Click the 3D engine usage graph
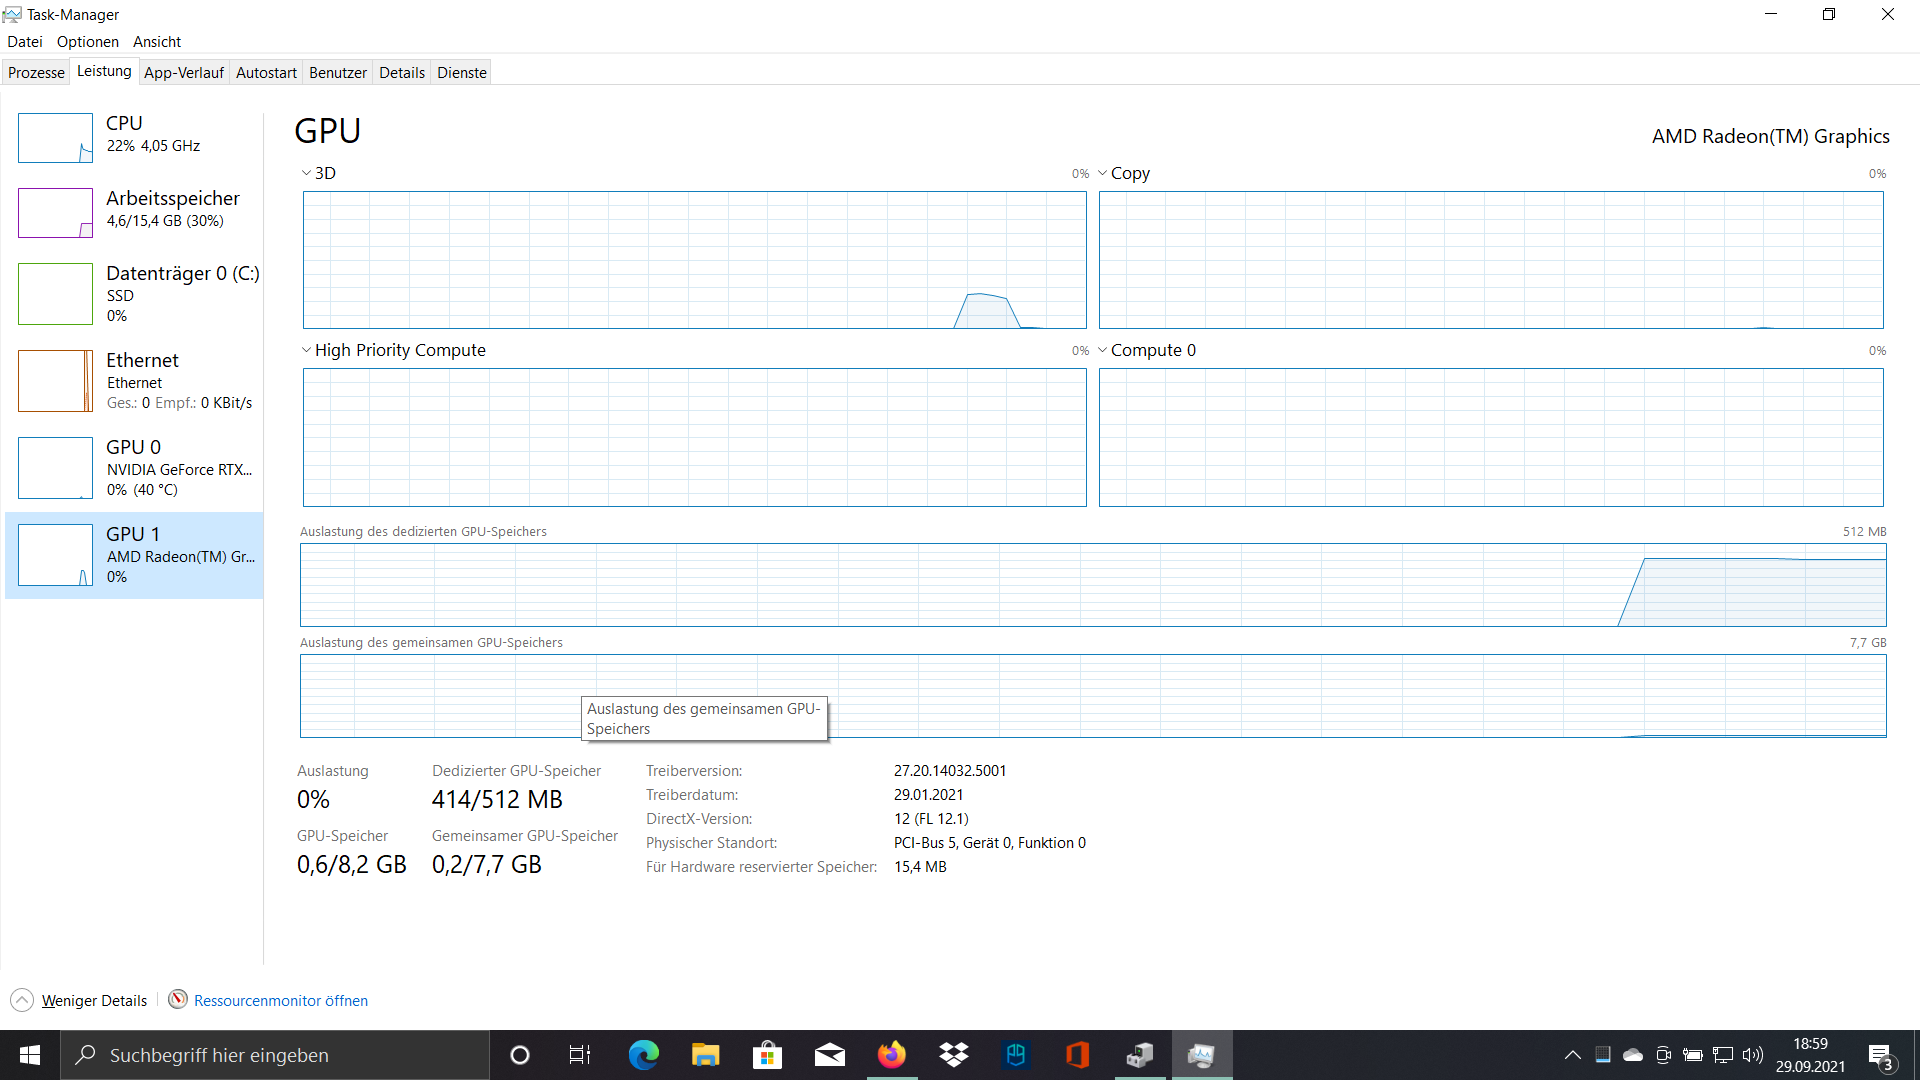Image resolution: width=1920 pixels, height=1080 pixels. tap(695, 260)
